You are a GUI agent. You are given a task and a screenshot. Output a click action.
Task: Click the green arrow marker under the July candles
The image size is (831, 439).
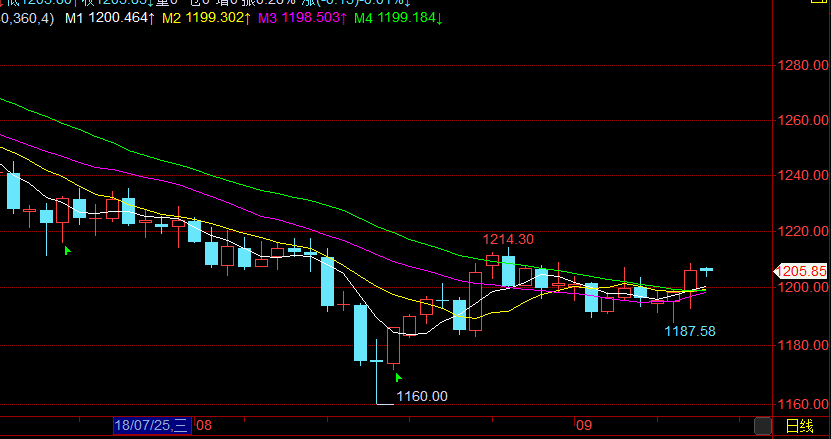pyautogui.click(x=67, y=250)
